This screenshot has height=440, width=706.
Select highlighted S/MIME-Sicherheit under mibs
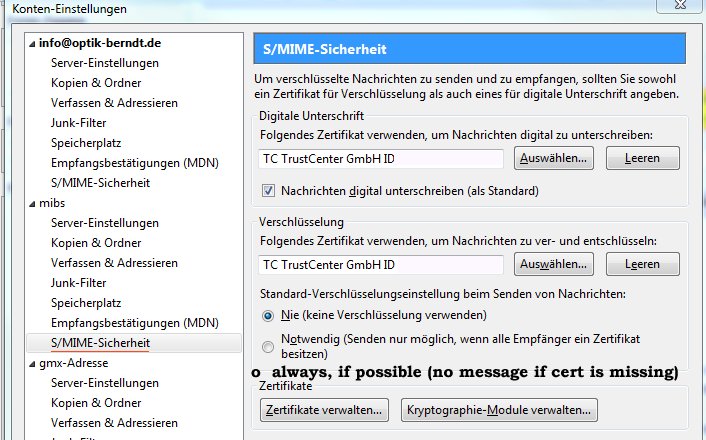pyautogui.click(x=134, y=343)
